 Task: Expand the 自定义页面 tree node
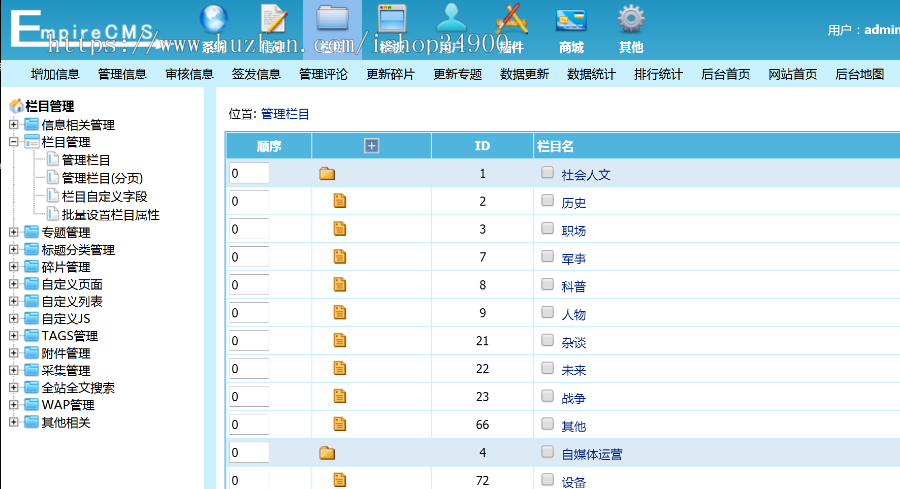coord(14,284)
